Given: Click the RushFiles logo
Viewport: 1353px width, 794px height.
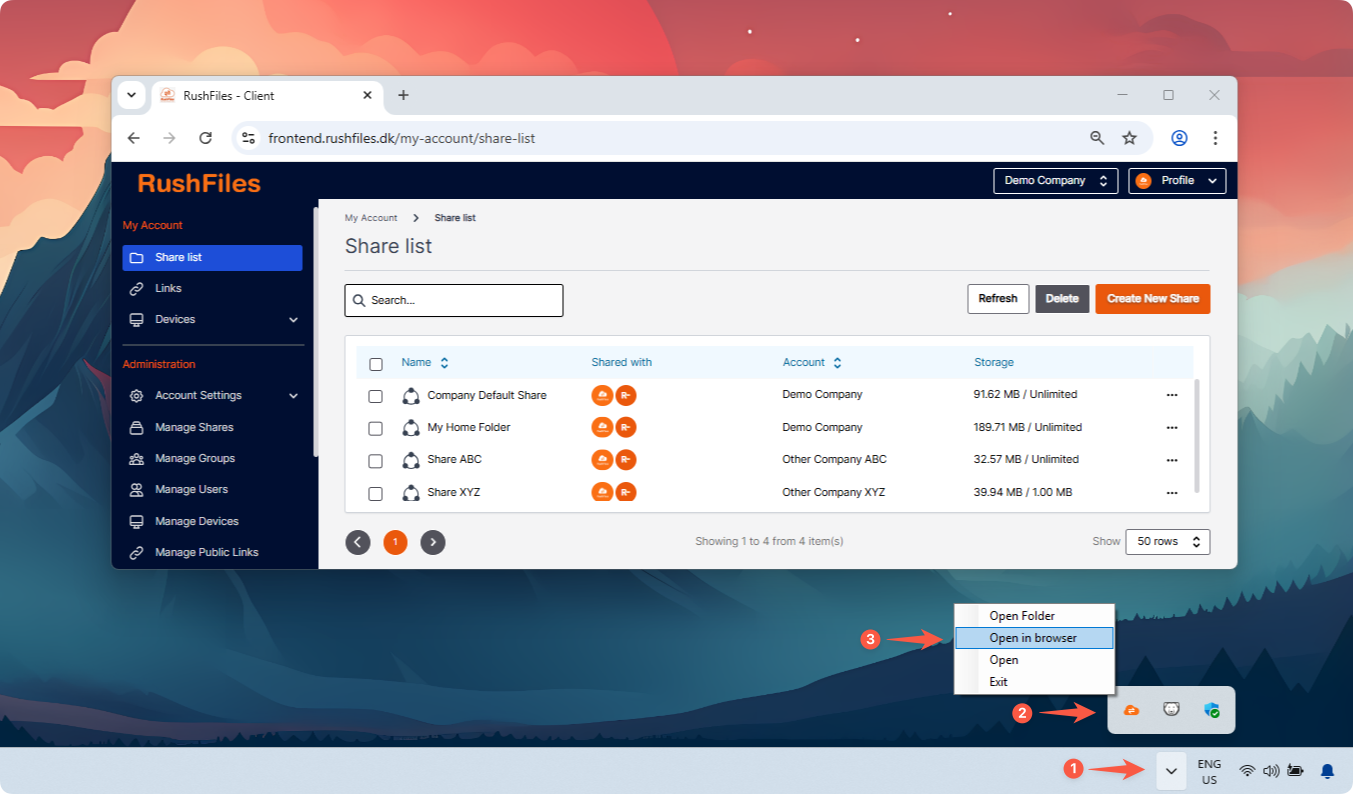Looking at the screenshot, I should point(199,183).
